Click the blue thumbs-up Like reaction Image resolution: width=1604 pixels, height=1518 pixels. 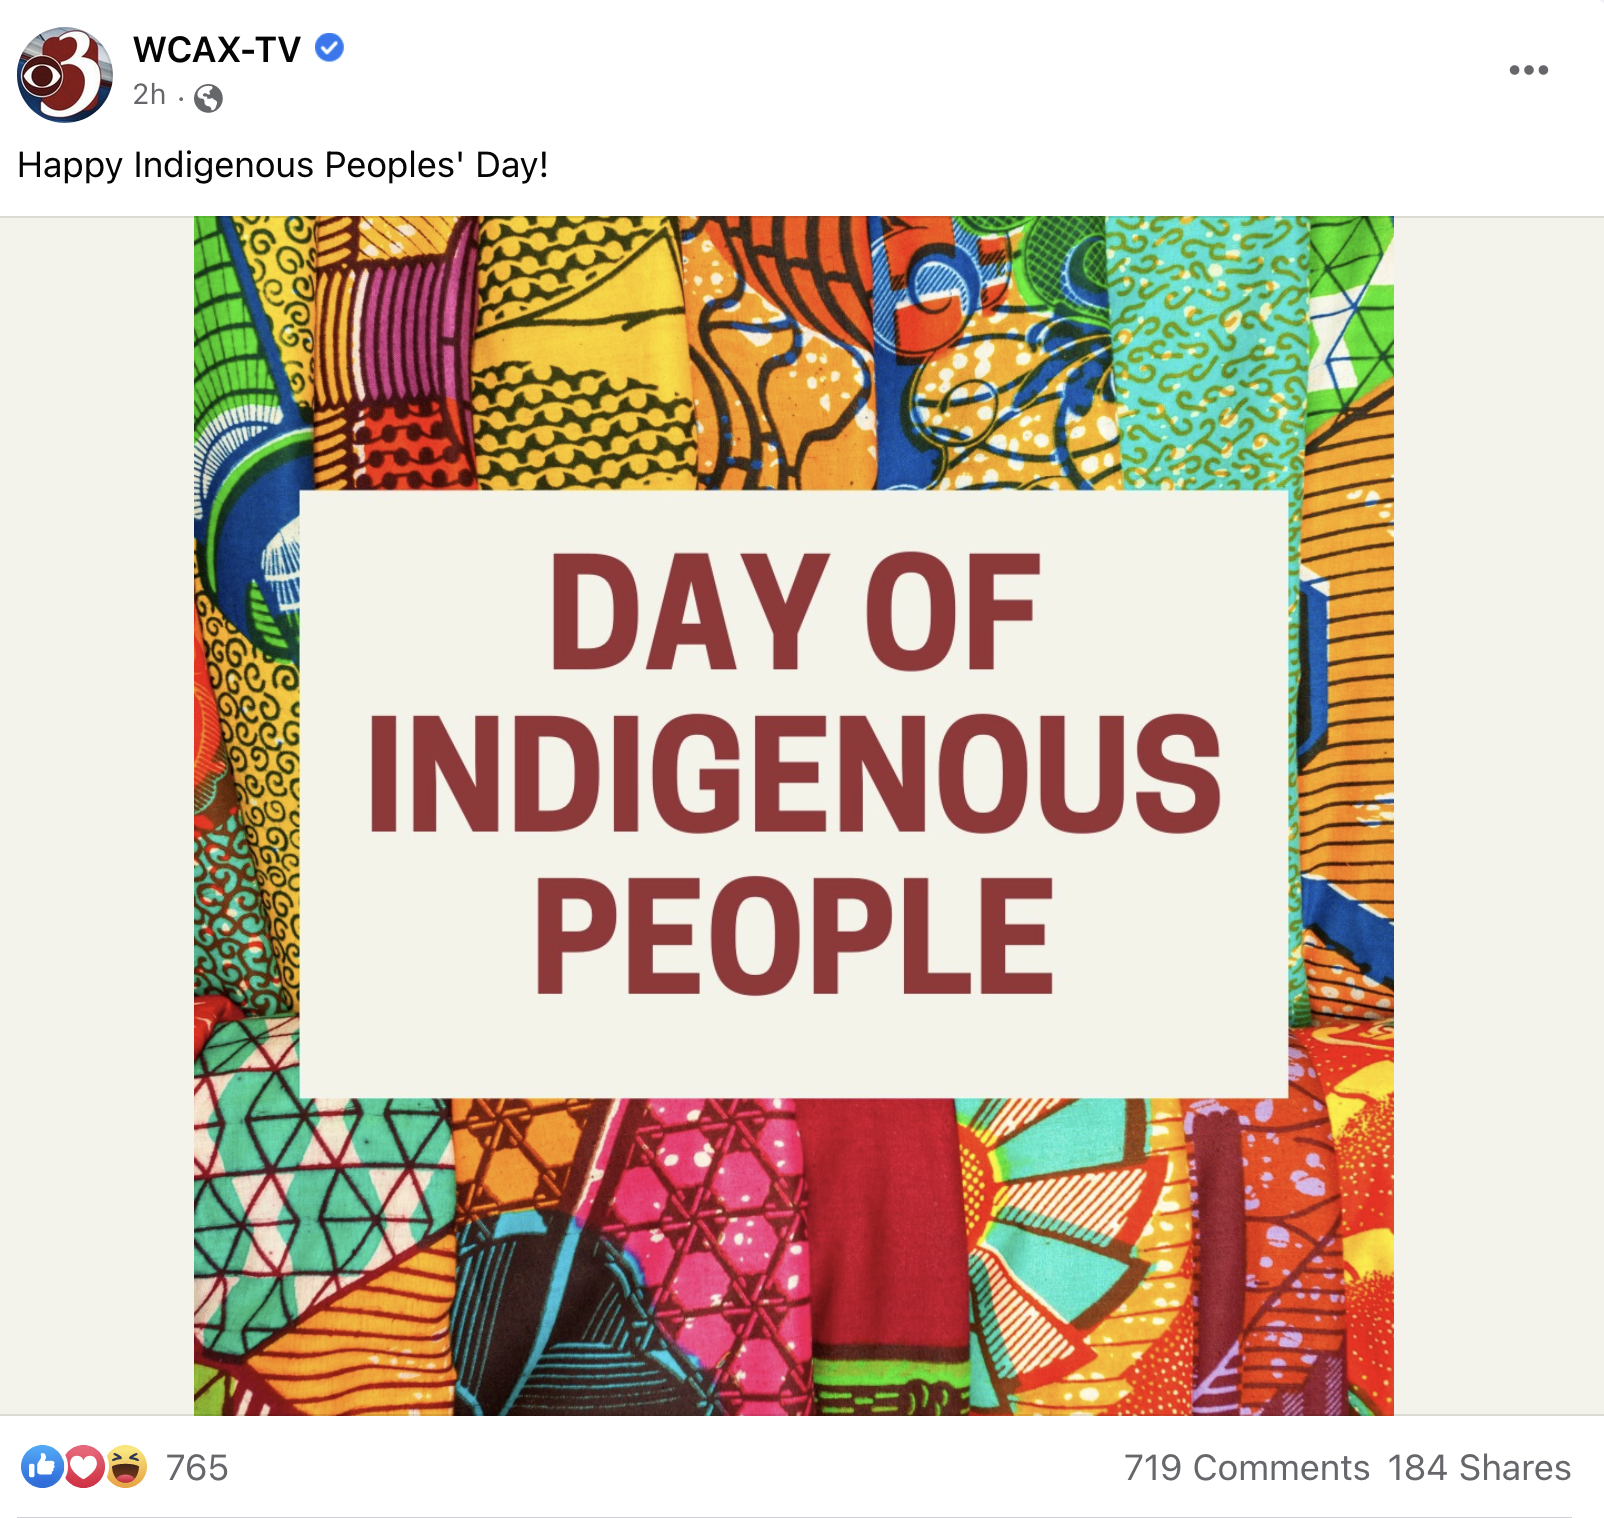pos(42,1467)
